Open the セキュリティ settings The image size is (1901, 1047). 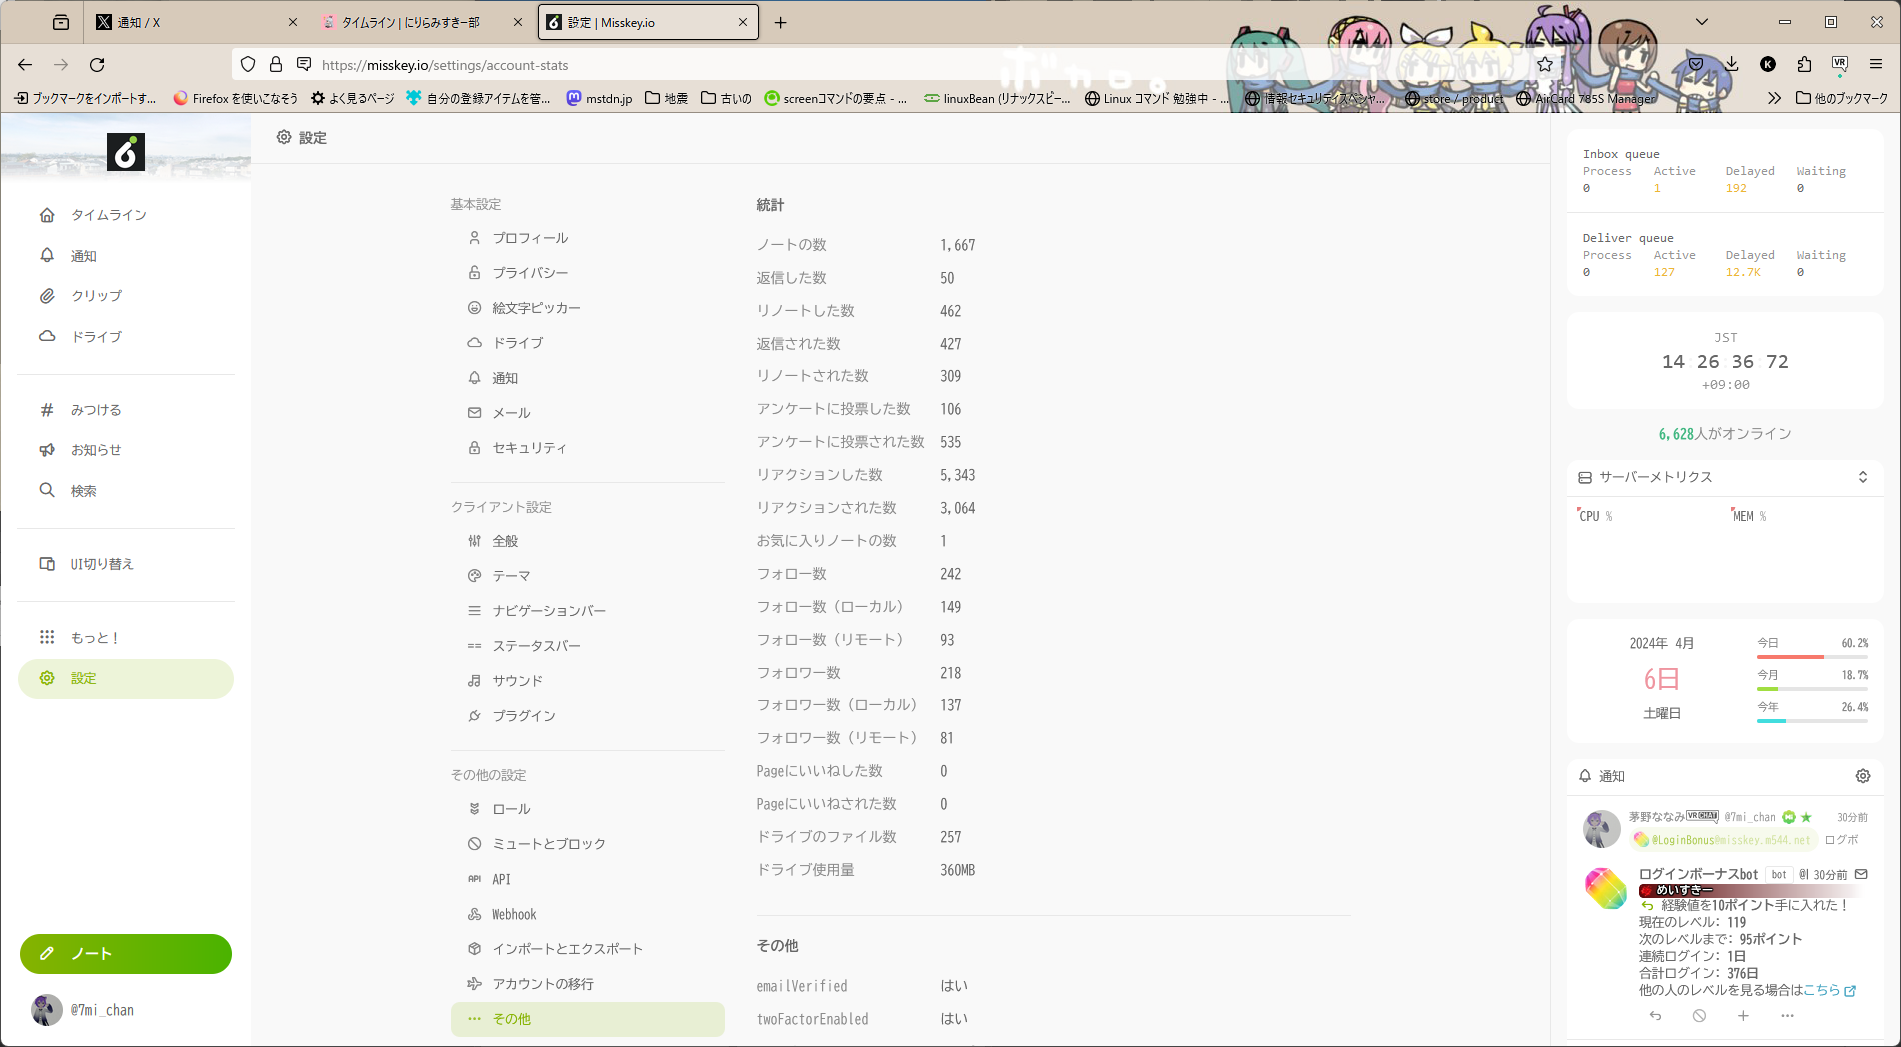coord(528,447)
